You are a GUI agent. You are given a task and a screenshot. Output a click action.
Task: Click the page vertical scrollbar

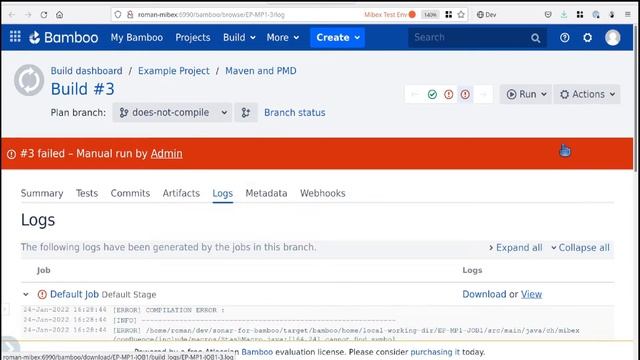[636, 98]
